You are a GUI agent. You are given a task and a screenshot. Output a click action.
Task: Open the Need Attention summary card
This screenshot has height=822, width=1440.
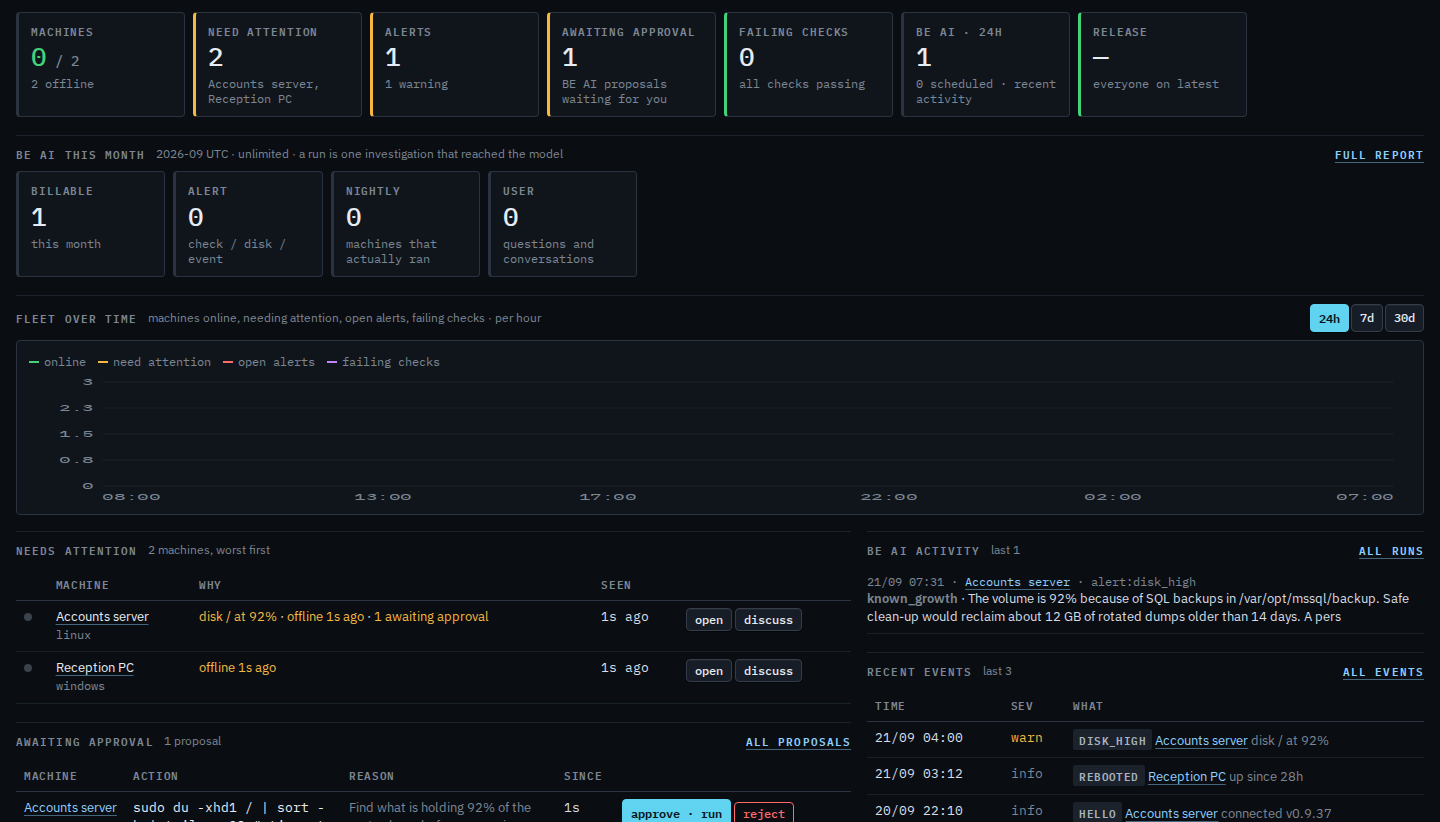(x=277, y=64)
